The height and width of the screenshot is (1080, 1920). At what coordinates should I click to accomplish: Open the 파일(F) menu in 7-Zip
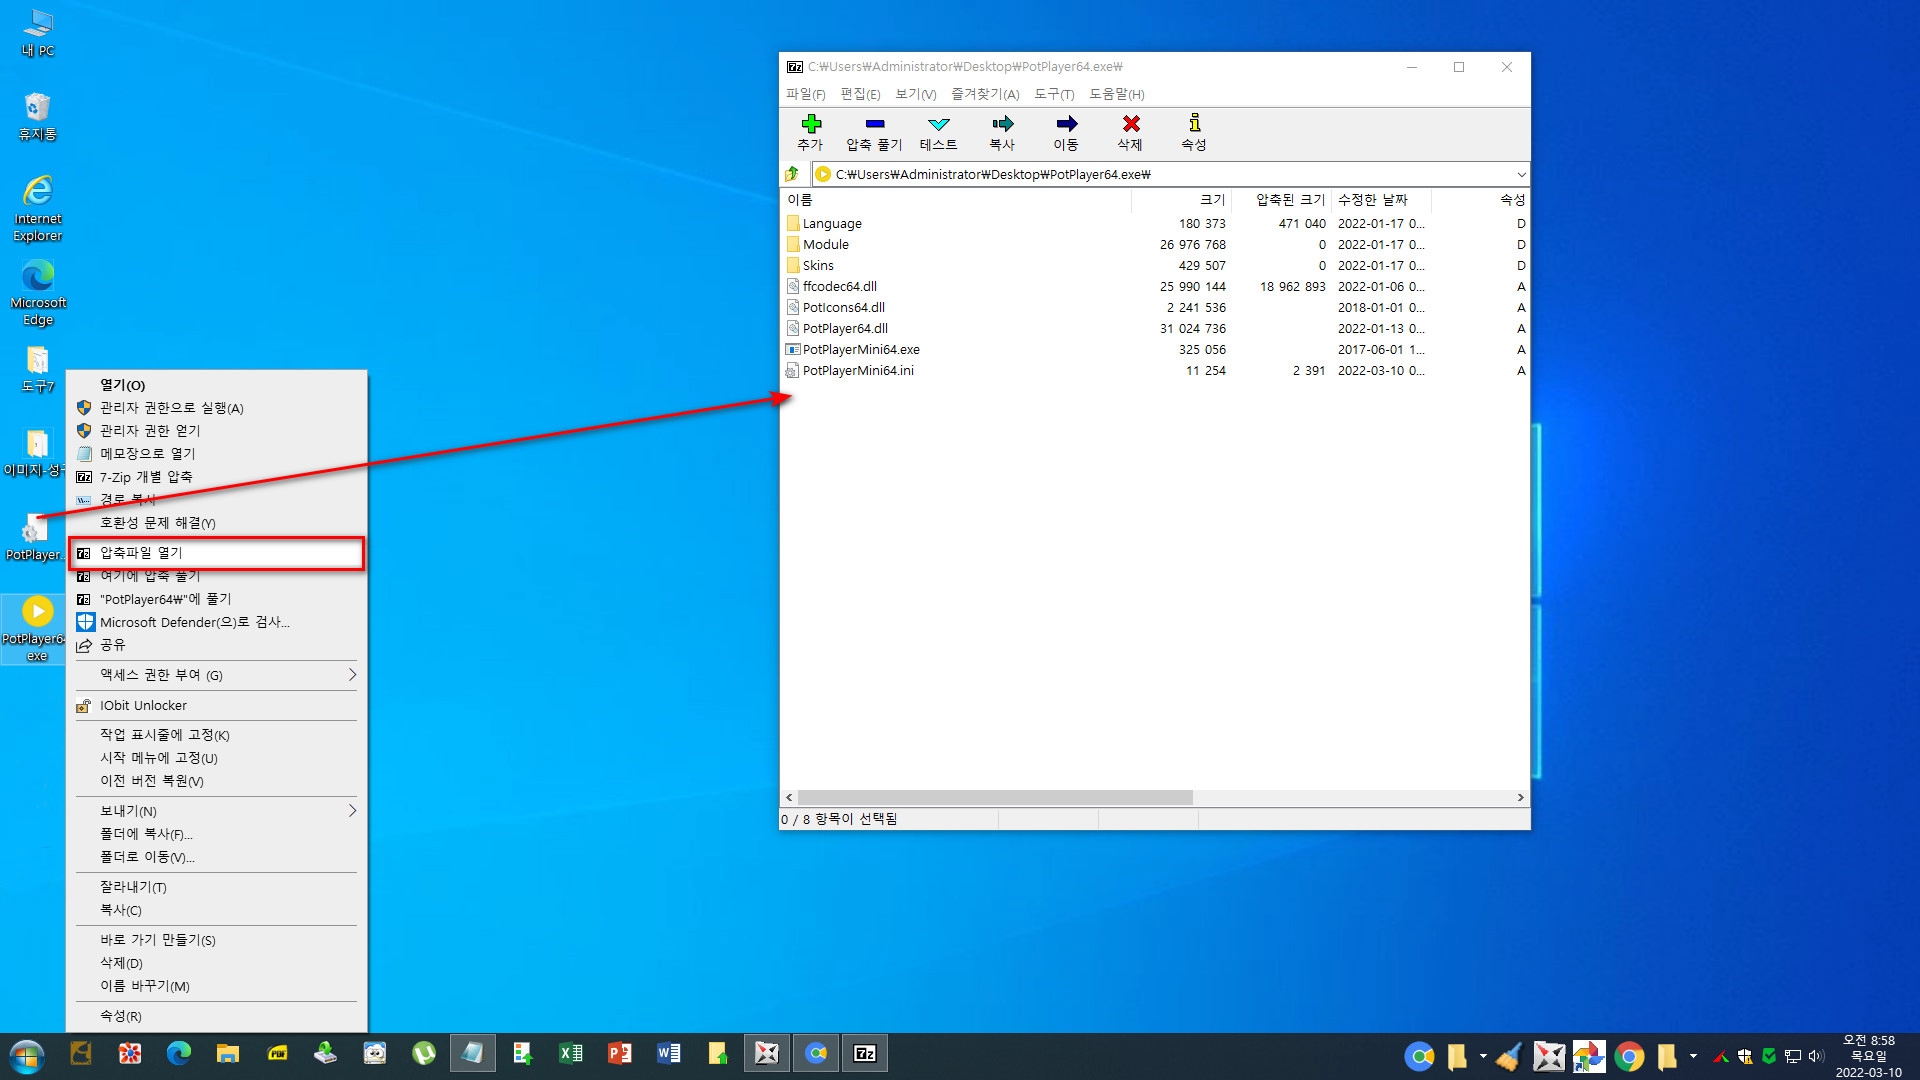click(805, 94)
